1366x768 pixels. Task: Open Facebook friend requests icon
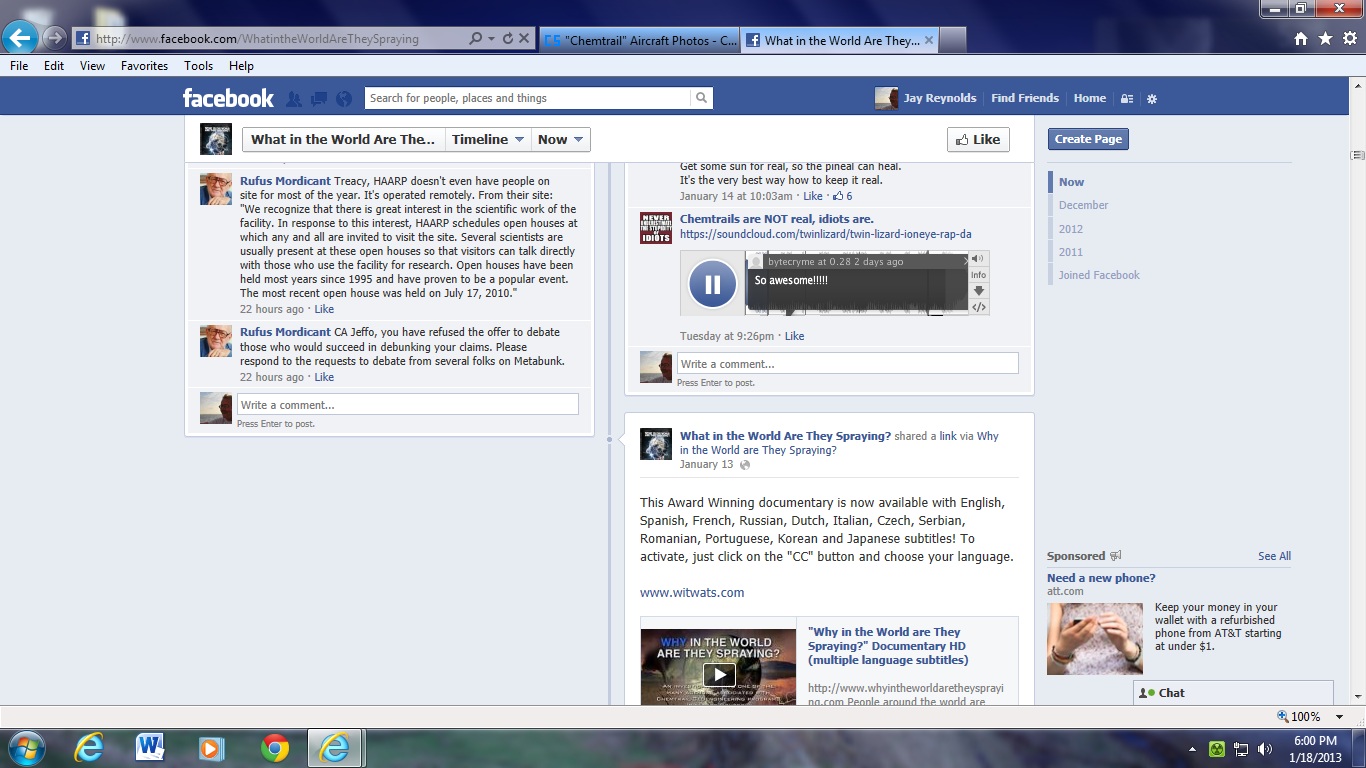(294, 98)
